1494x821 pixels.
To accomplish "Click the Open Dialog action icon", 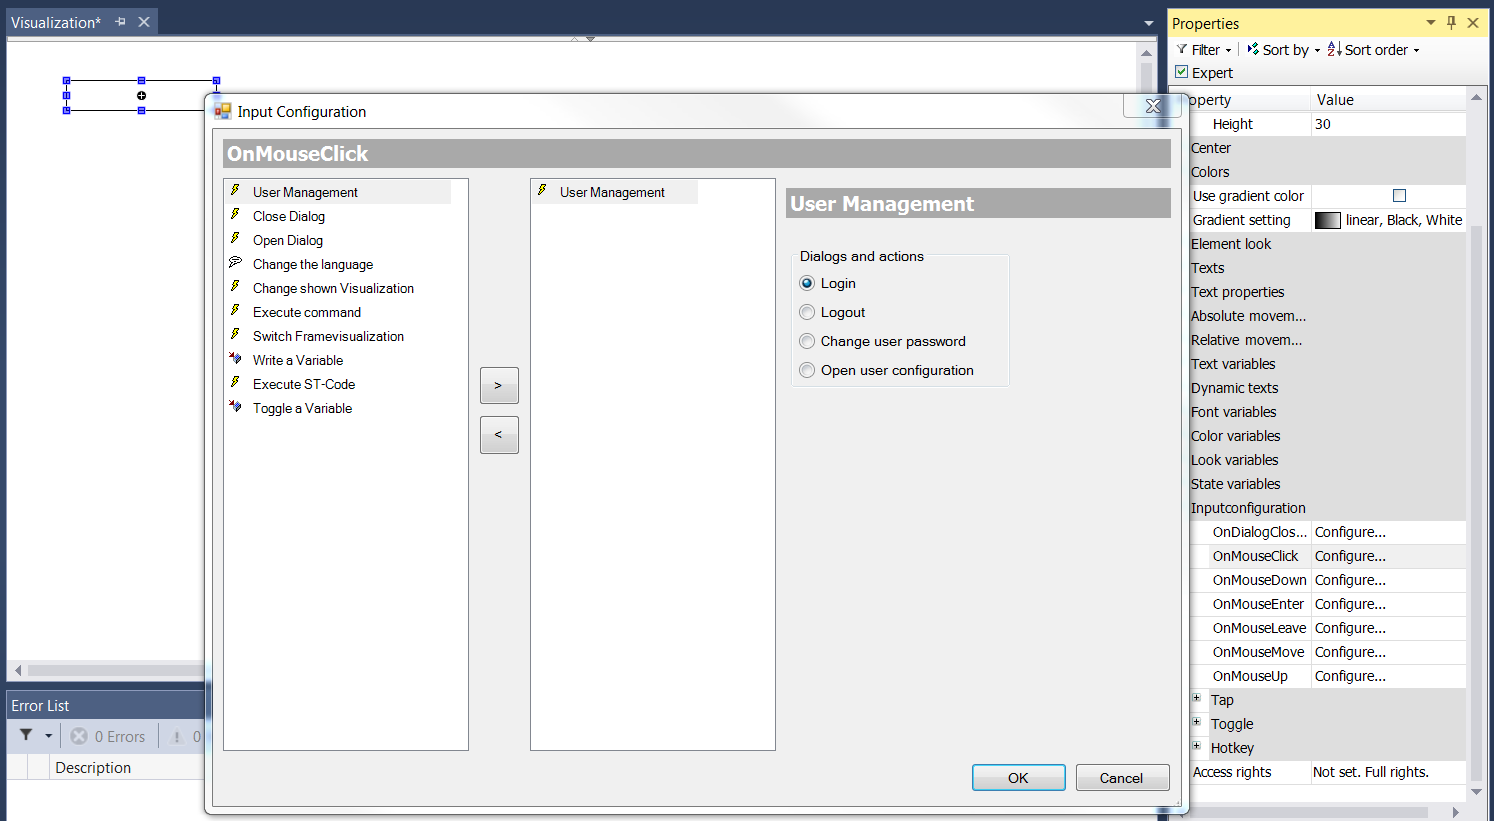I will pos(235,238).
